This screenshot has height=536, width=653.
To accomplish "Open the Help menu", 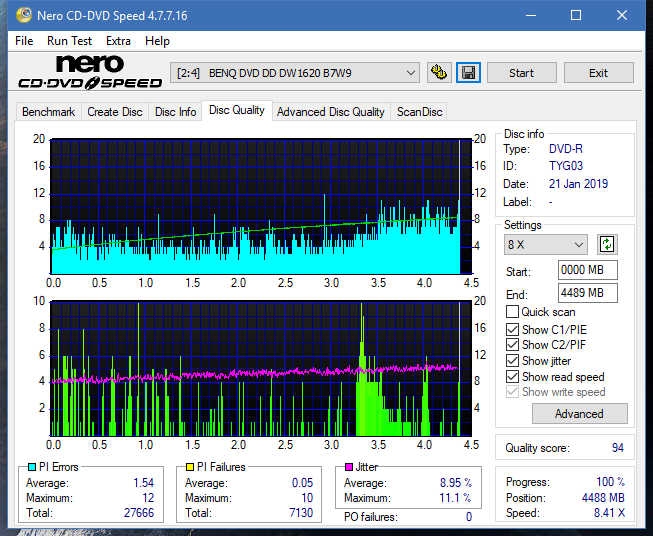I will pyautogui.click(x=157, y=41).
